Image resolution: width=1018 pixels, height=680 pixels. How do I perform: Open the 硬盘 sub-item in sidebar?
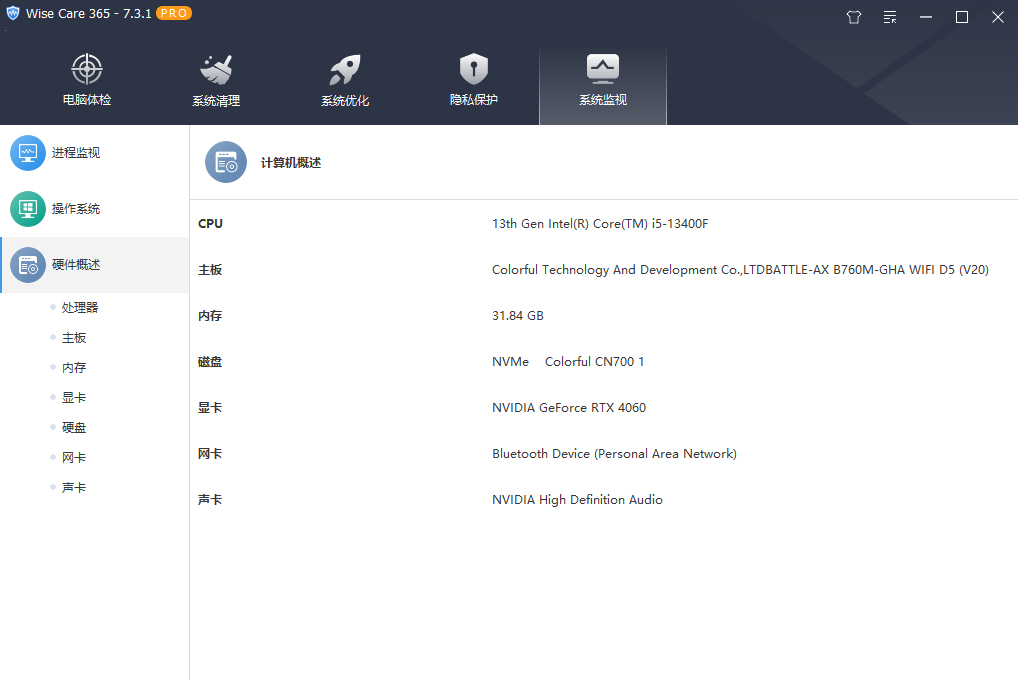coord(74,427)
